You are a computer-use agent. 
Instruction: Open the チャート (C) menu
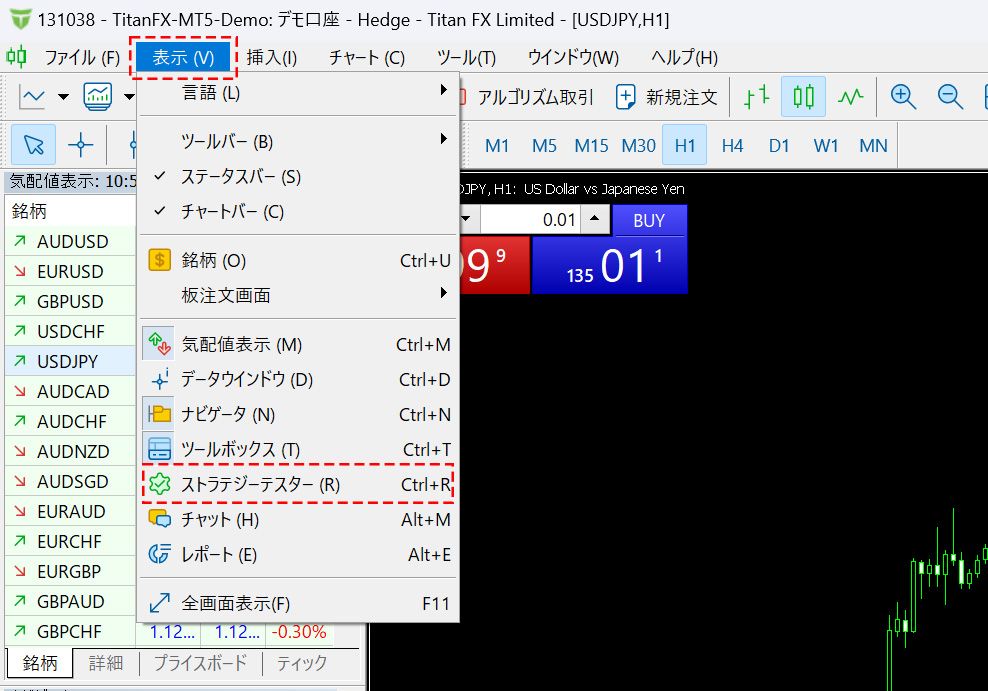tap(367, 58)
